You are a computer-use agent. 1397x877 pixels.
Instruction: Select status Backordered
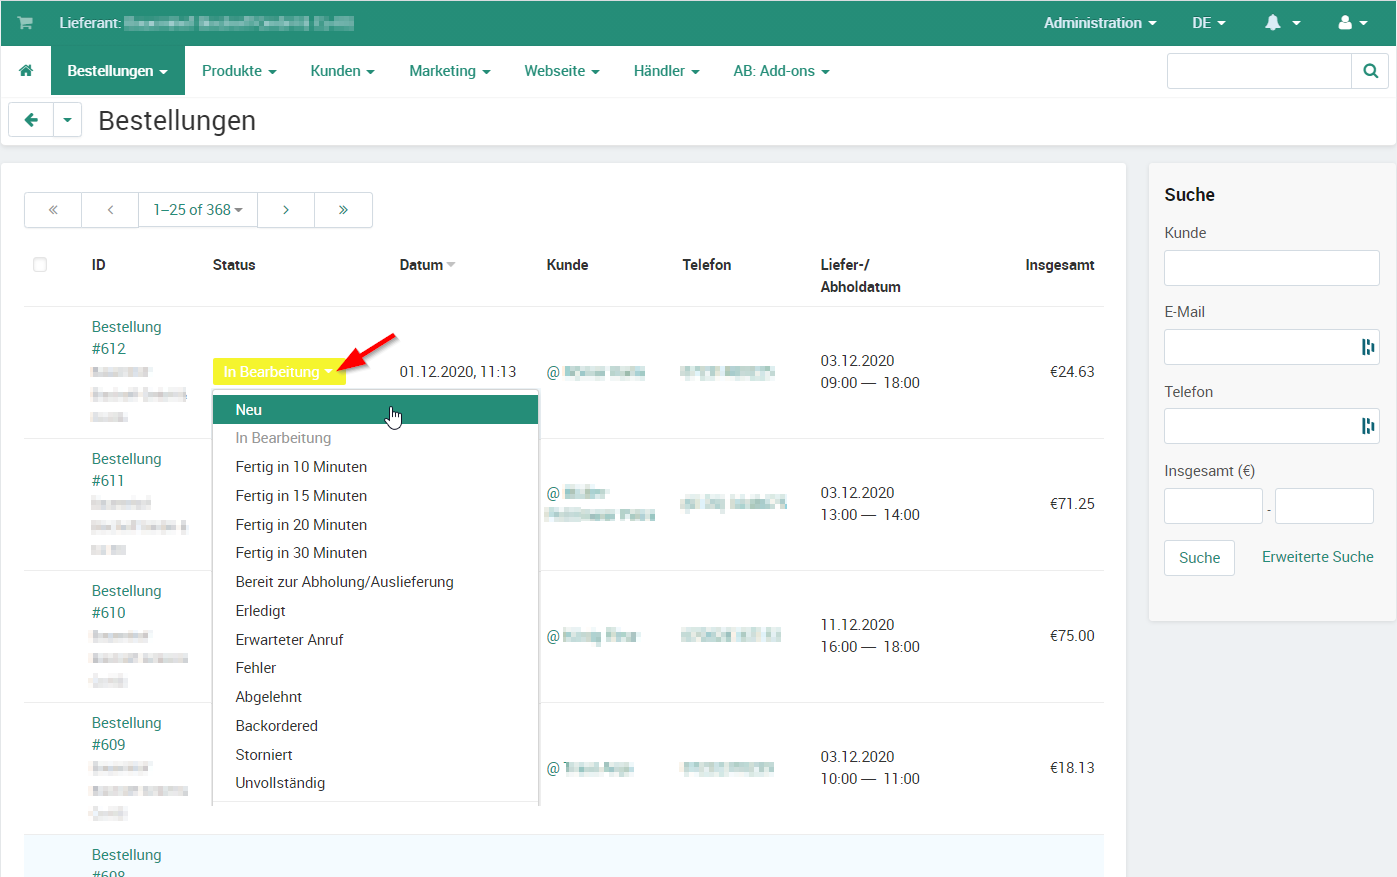(x=376, y=726)
